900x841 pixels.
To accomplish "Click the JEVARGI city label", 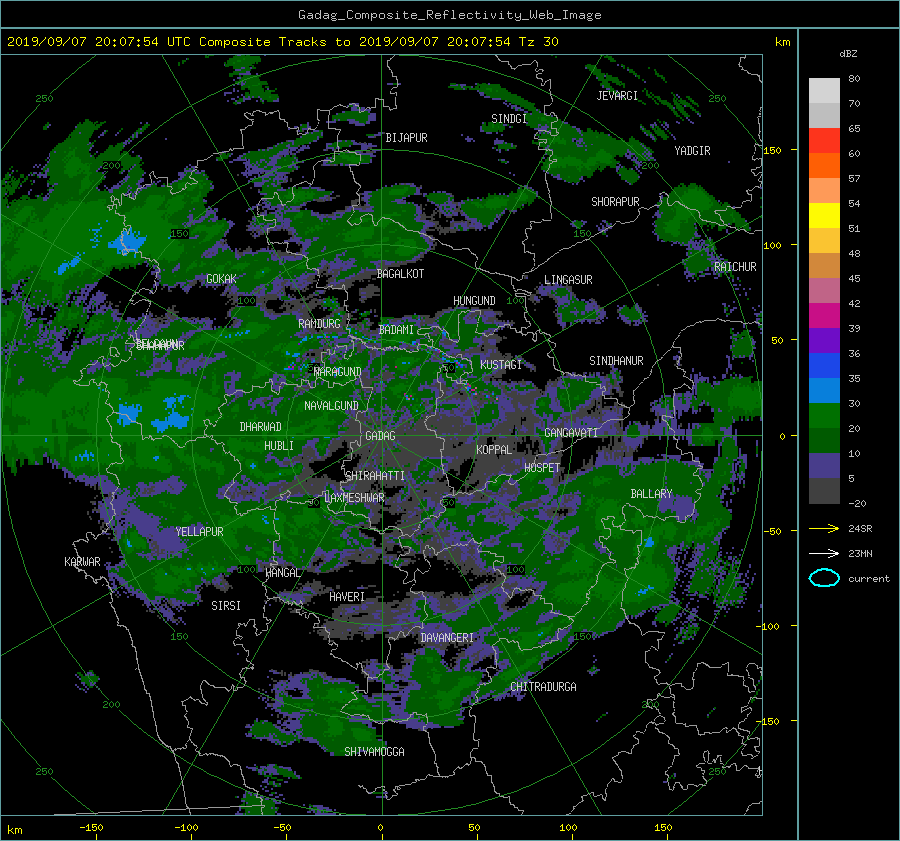I will 617,96.
